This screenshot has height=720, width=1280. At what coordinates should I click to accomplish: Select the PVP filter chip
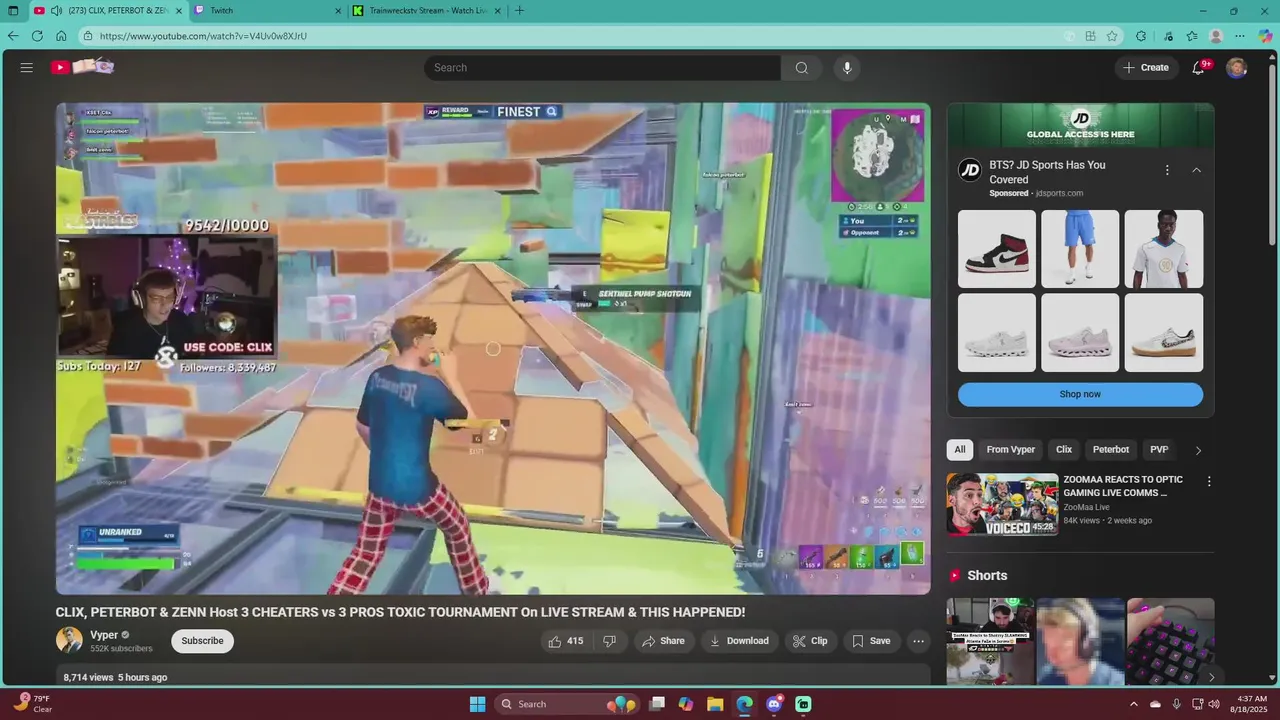coord(1159,450)
